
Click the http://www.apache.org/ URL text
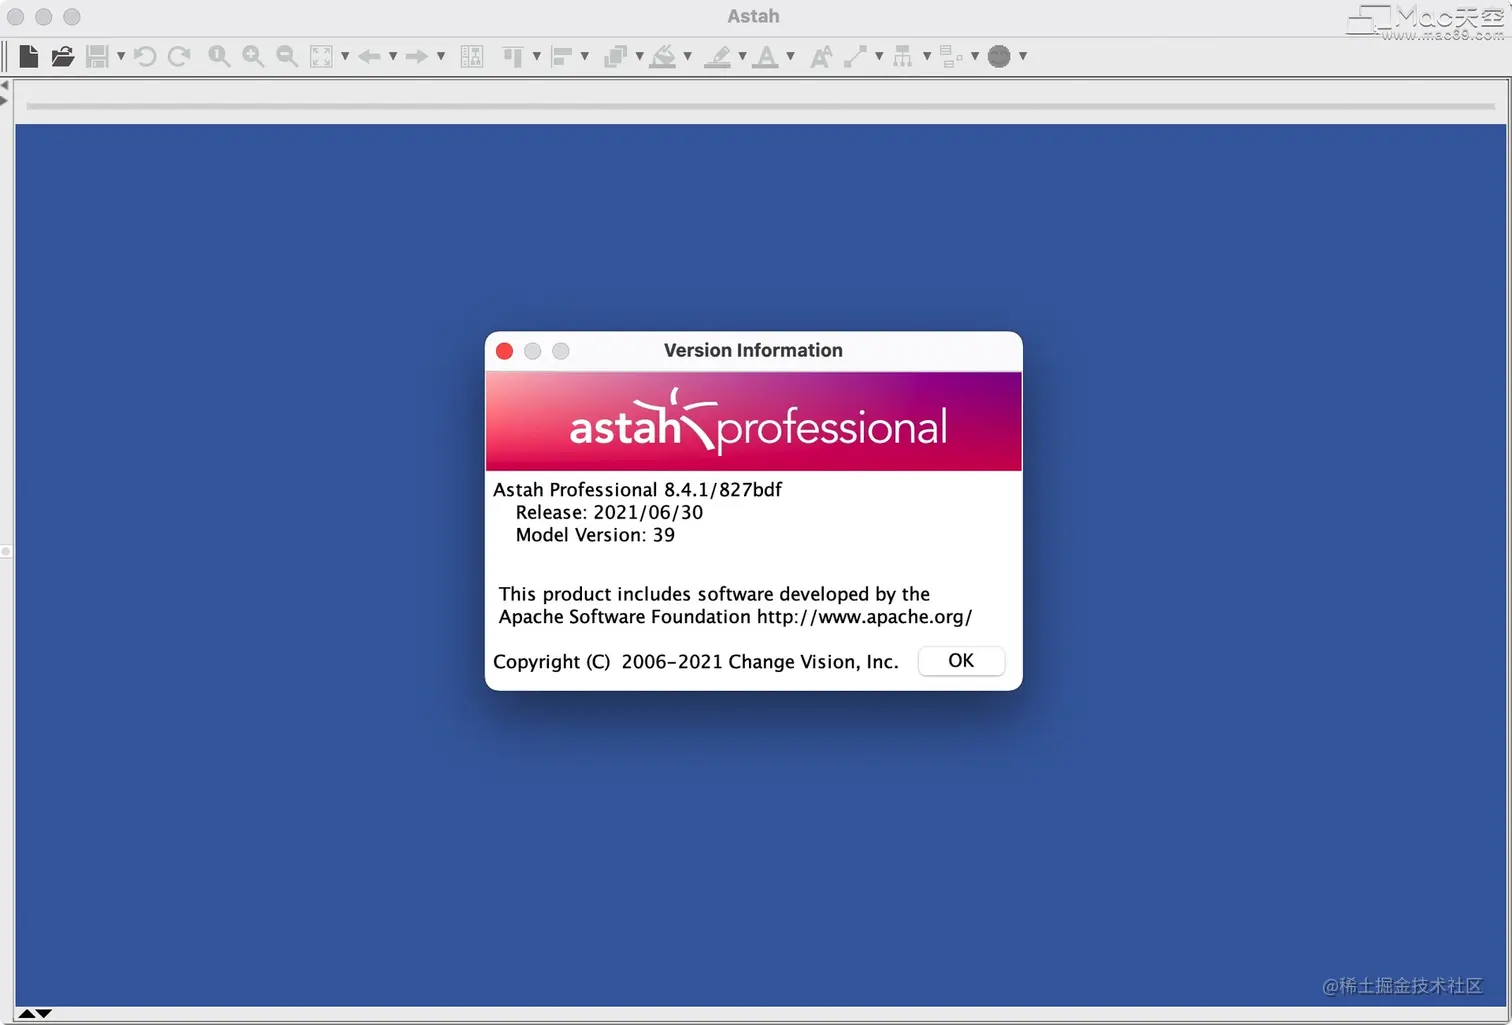(x=865, y=617)
